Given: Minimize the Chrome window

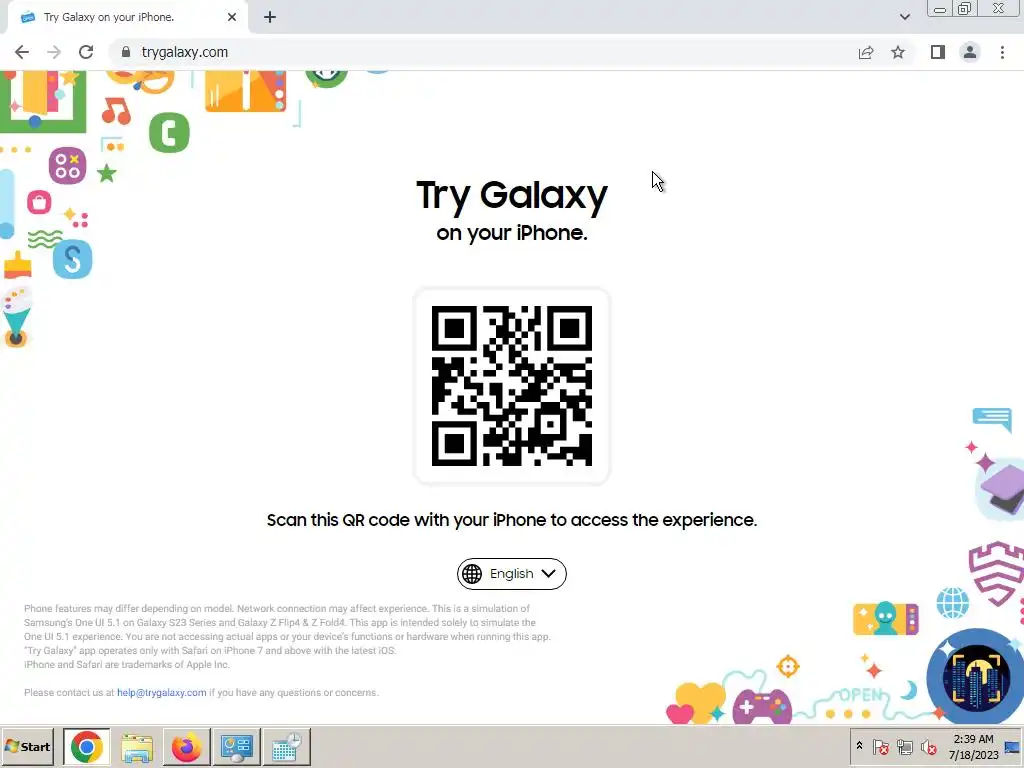Looking at the screenshot, I should pyautogui.click(x=940, y=8).
